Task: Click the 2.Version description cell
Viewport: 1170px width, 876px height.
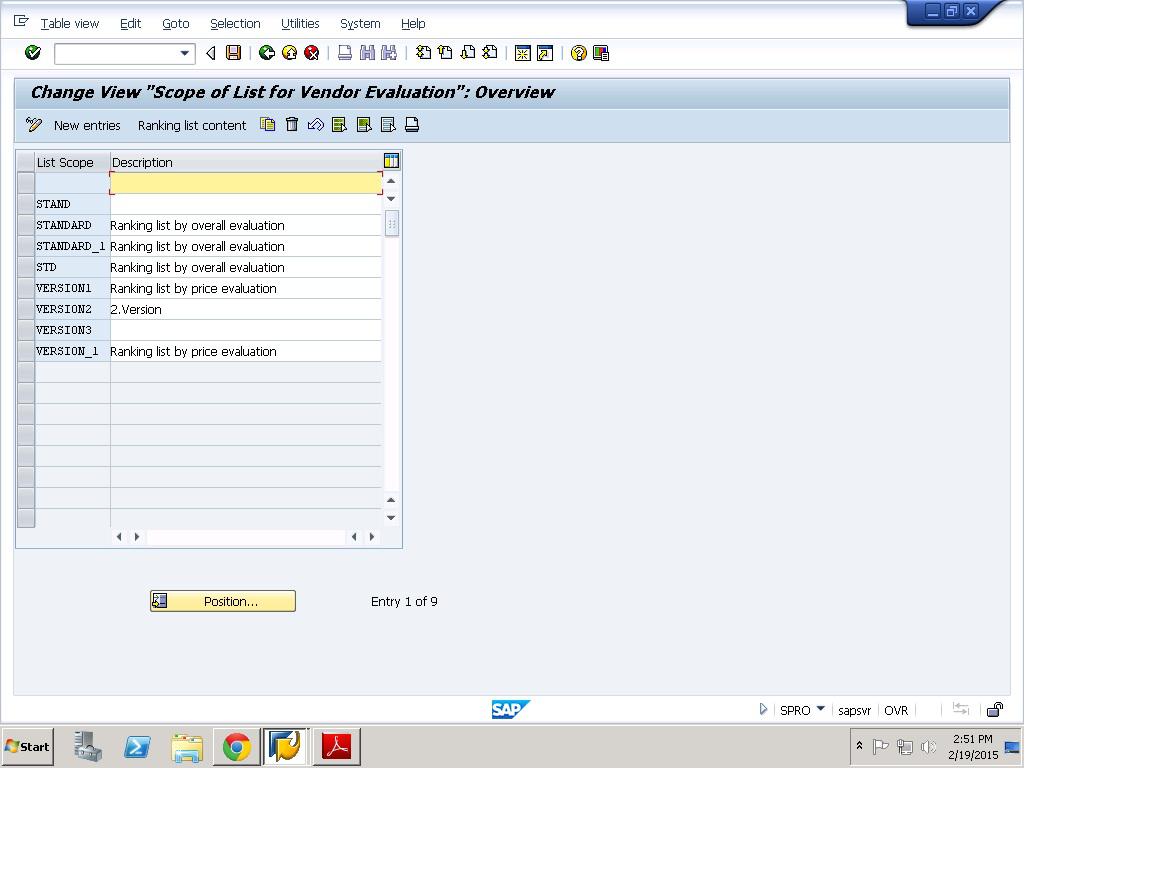Action: point(245,309)
